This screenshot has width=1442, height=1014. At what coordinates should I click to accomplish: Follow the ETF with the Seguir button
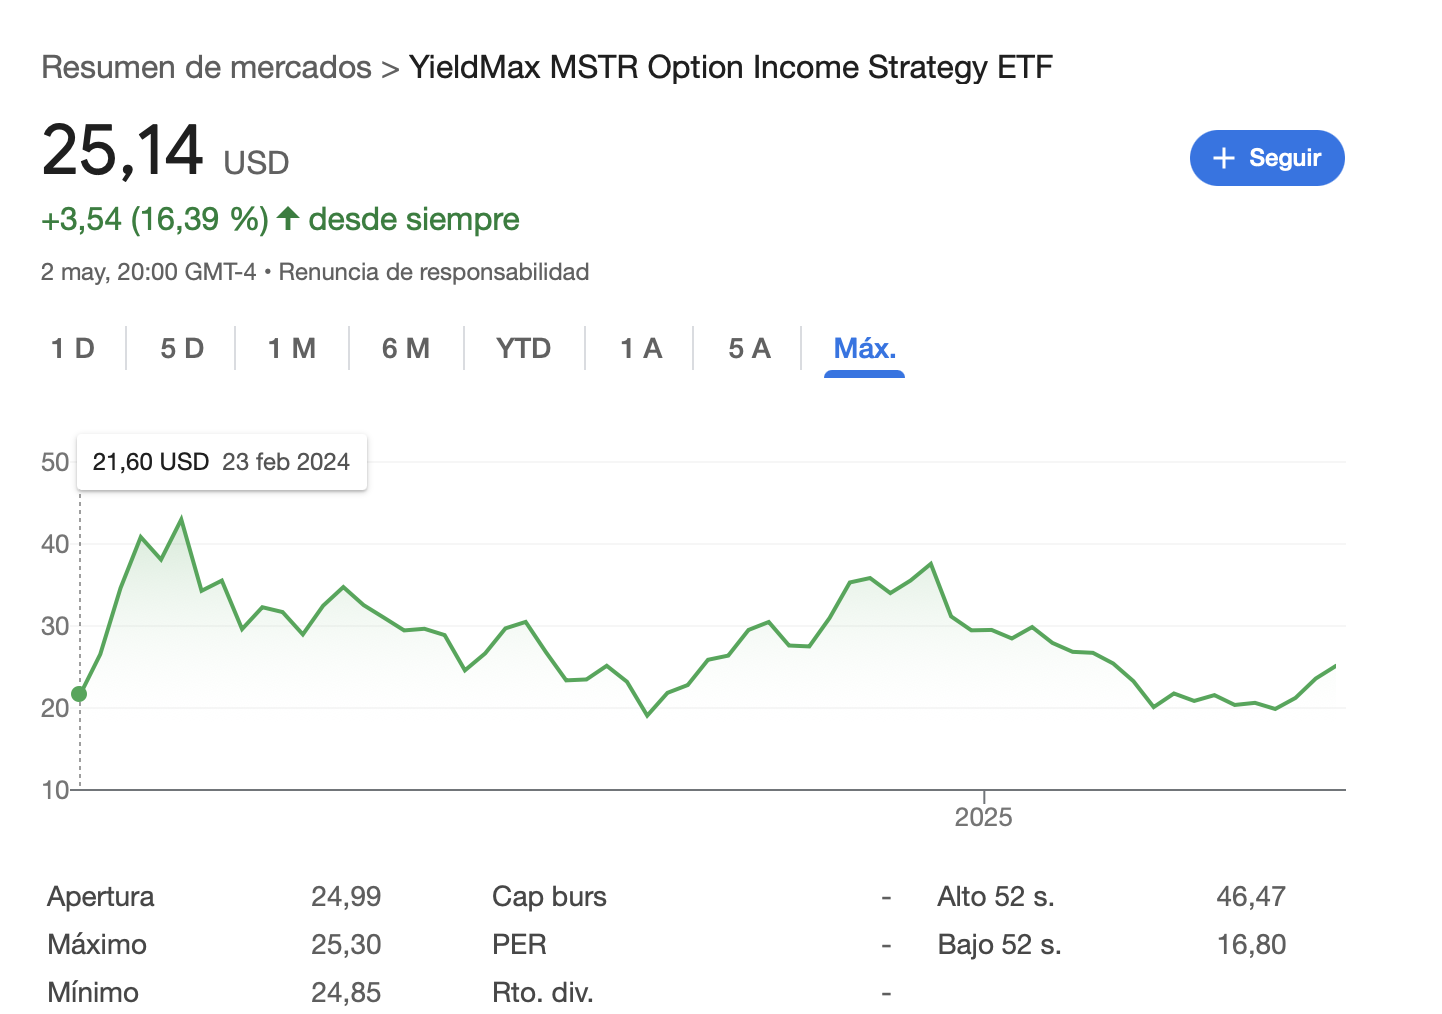(1267, 158)
